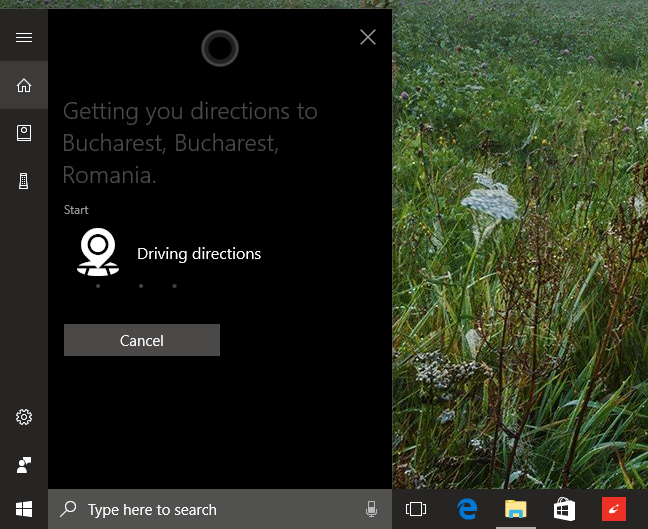Viewport: 648px width, 529px height.
Task: Activate the microphone in search box
Action: pos(371,509)
